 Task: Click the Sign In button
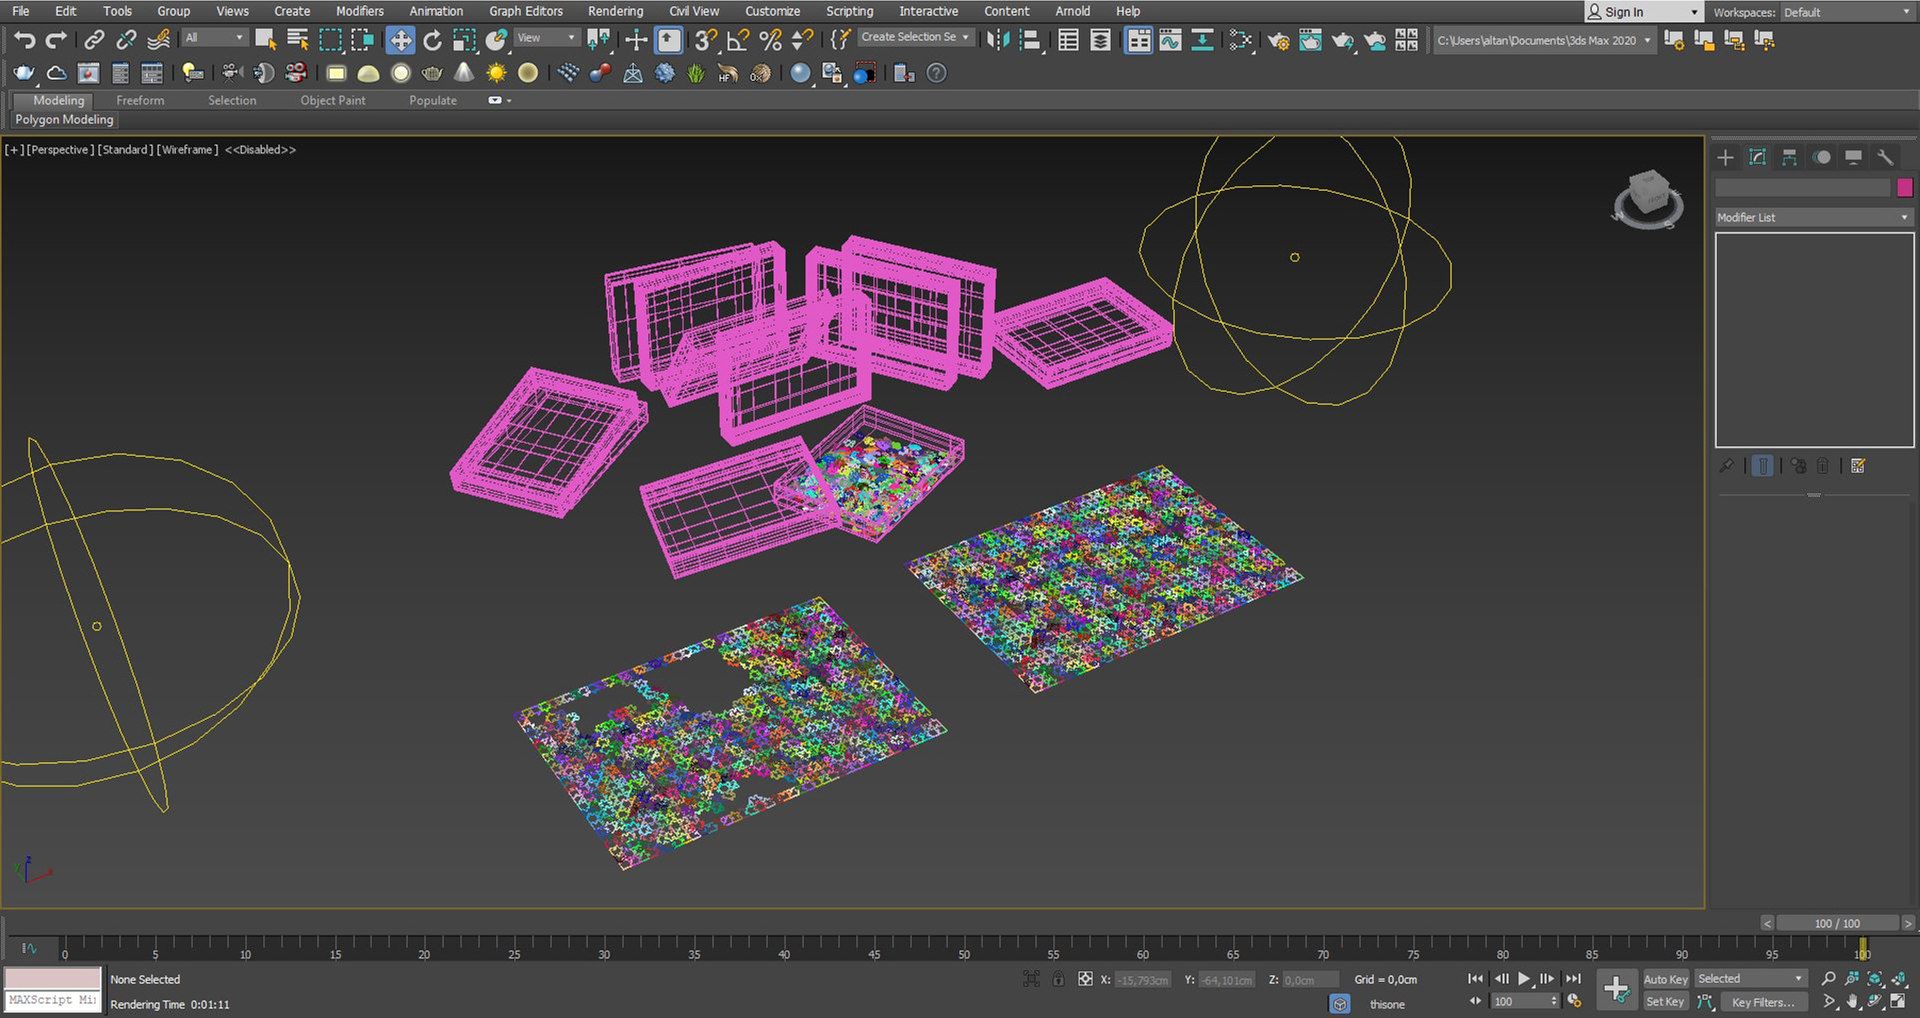(1642, 12)
